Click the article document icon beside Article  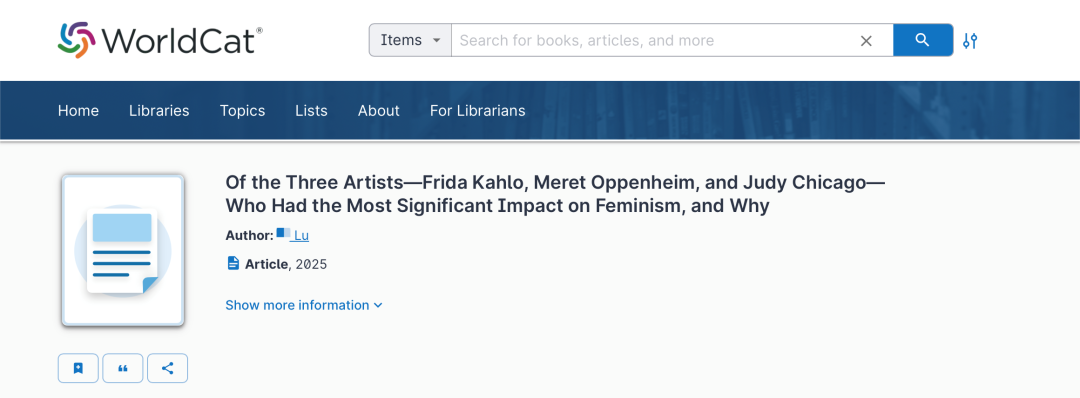[233, 263]
